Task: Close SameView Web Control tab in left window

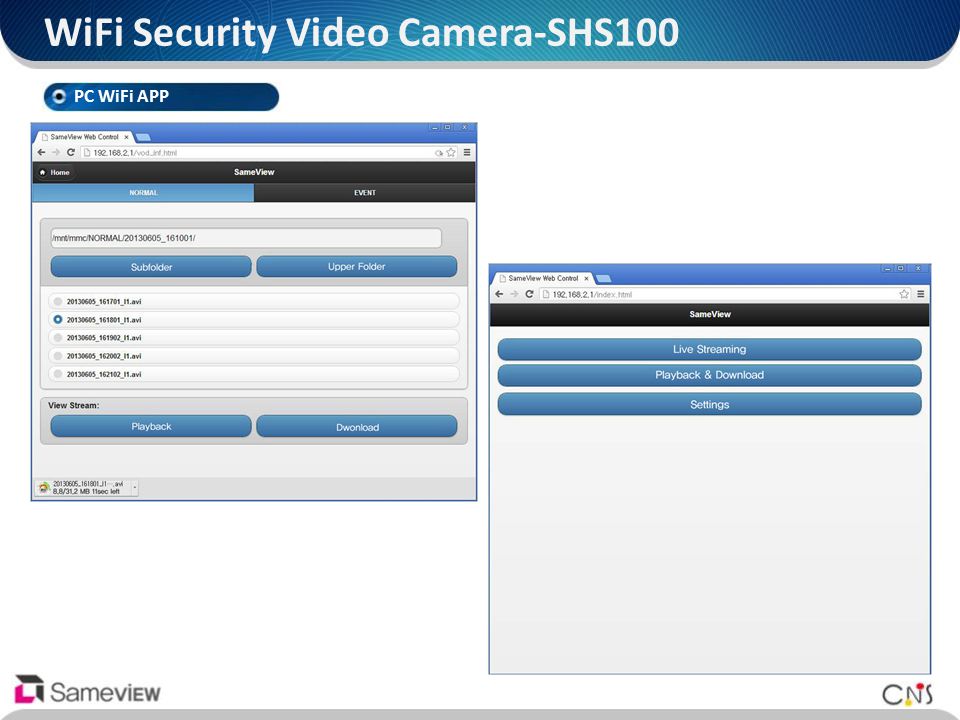Action: click(x=126, y=137)
